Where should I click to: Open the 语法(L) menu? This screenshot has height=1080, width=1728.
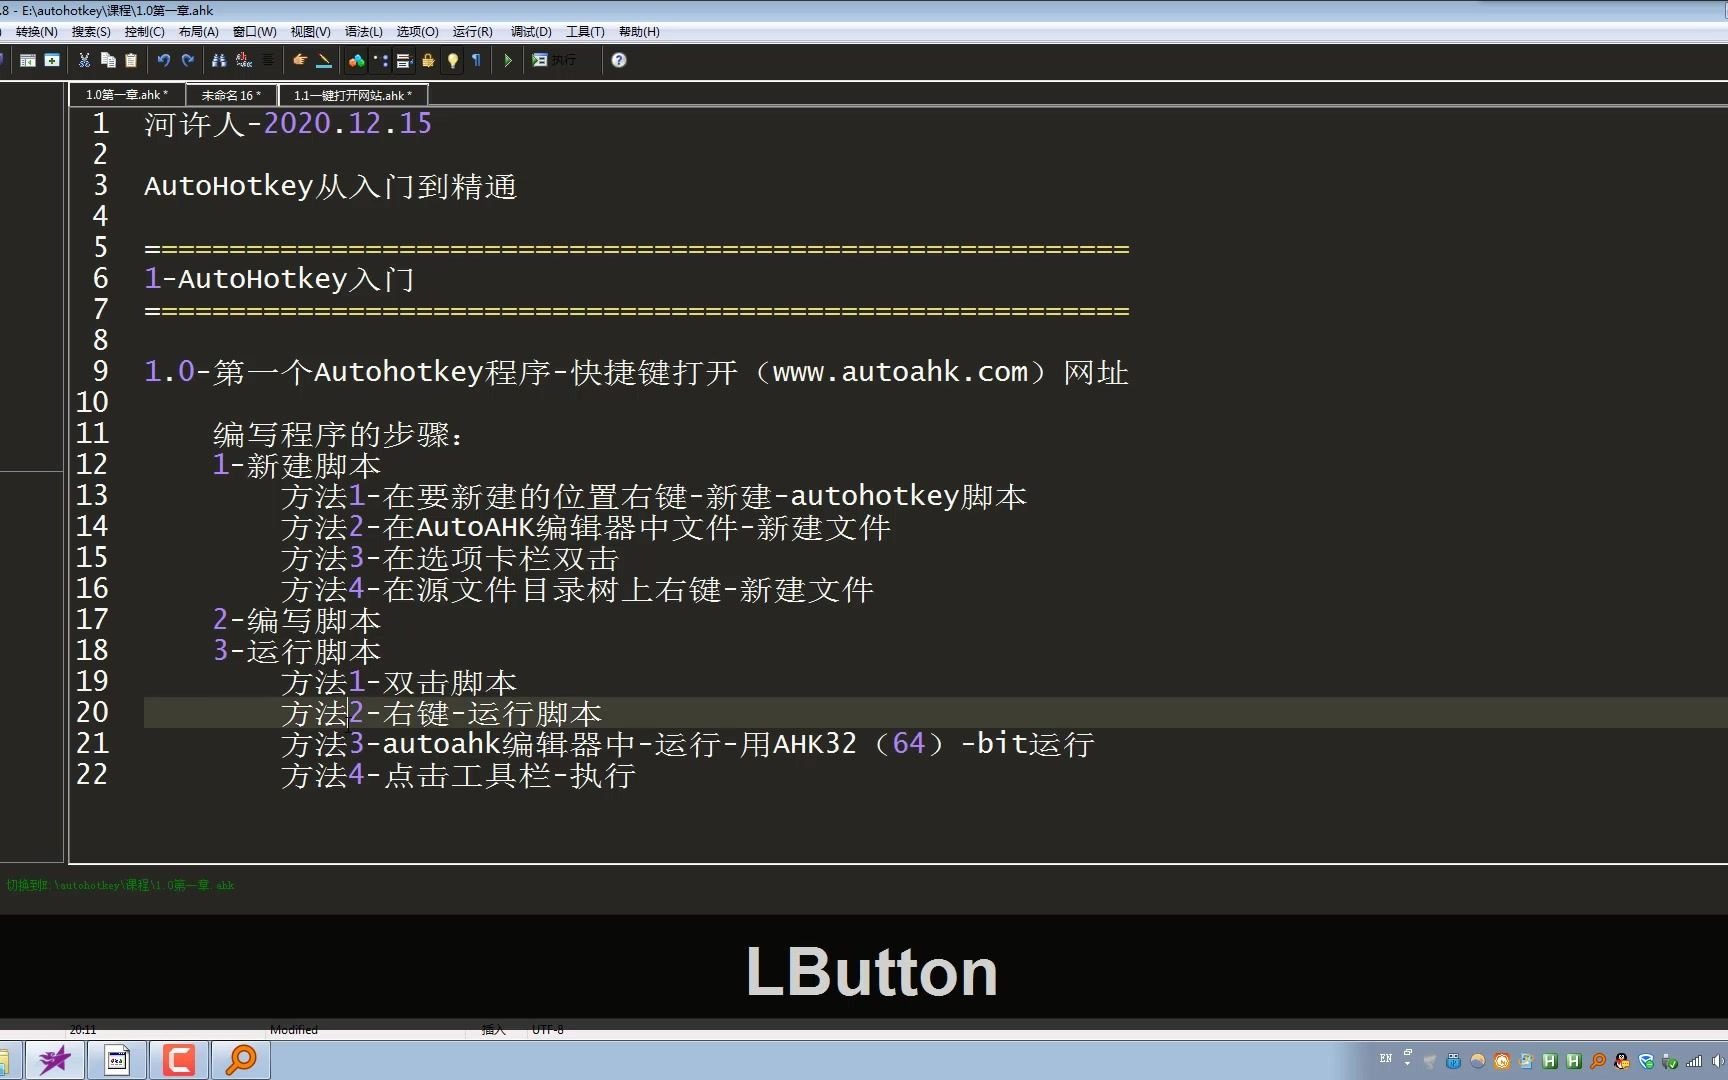(x=364, y=32)
